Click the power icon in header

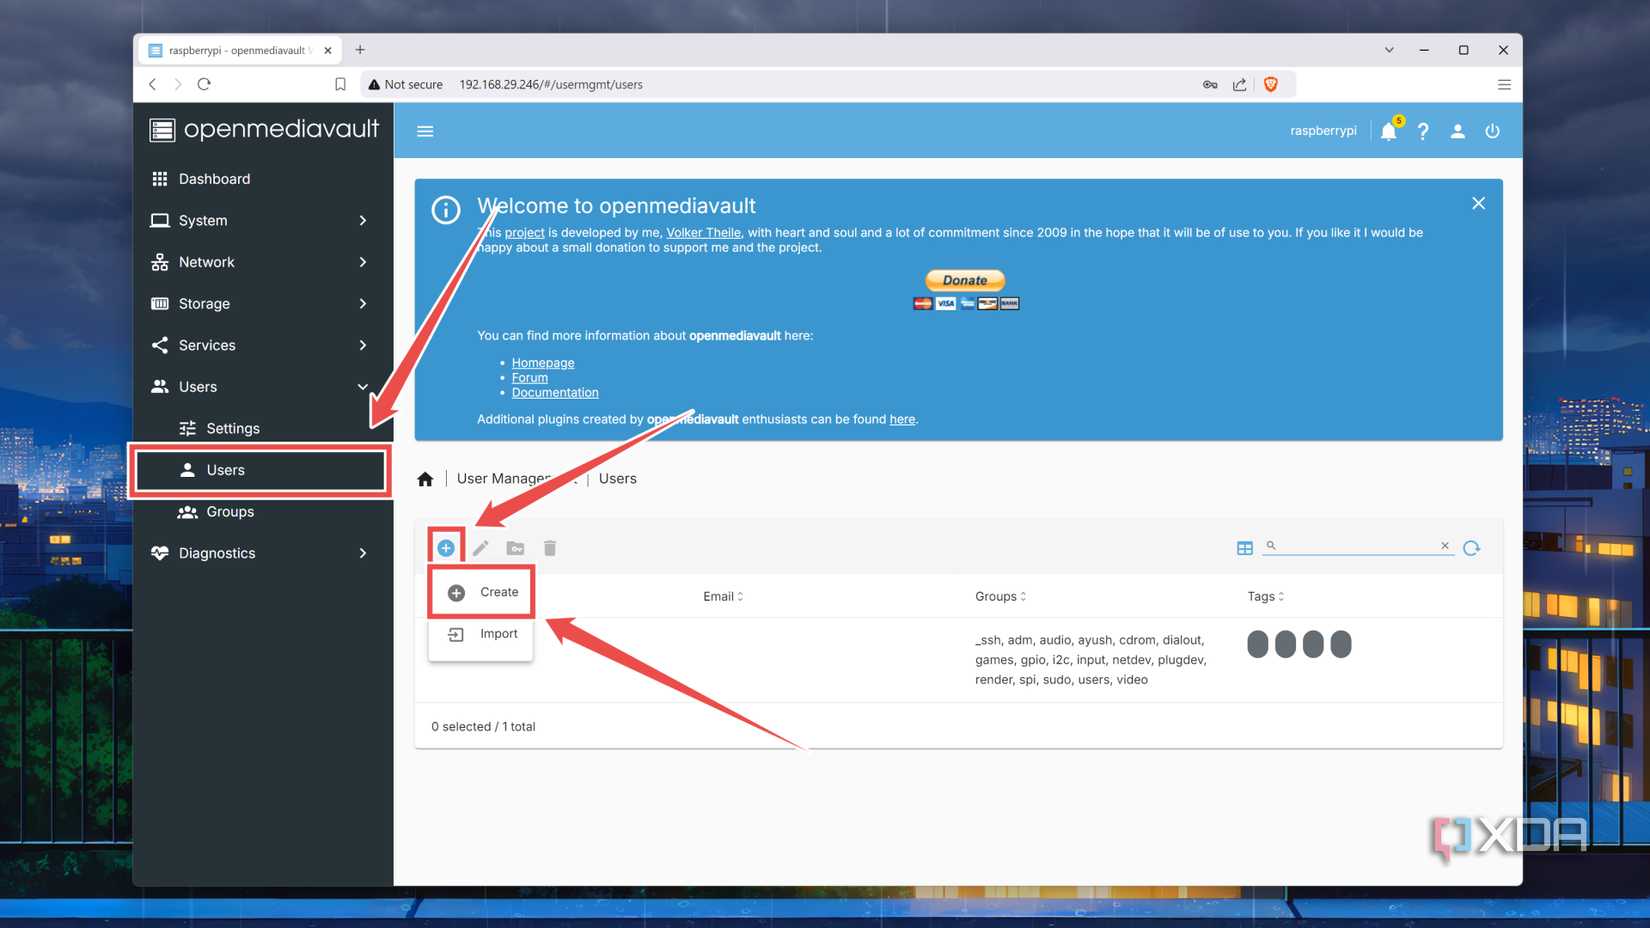(x=1492, y=131)
